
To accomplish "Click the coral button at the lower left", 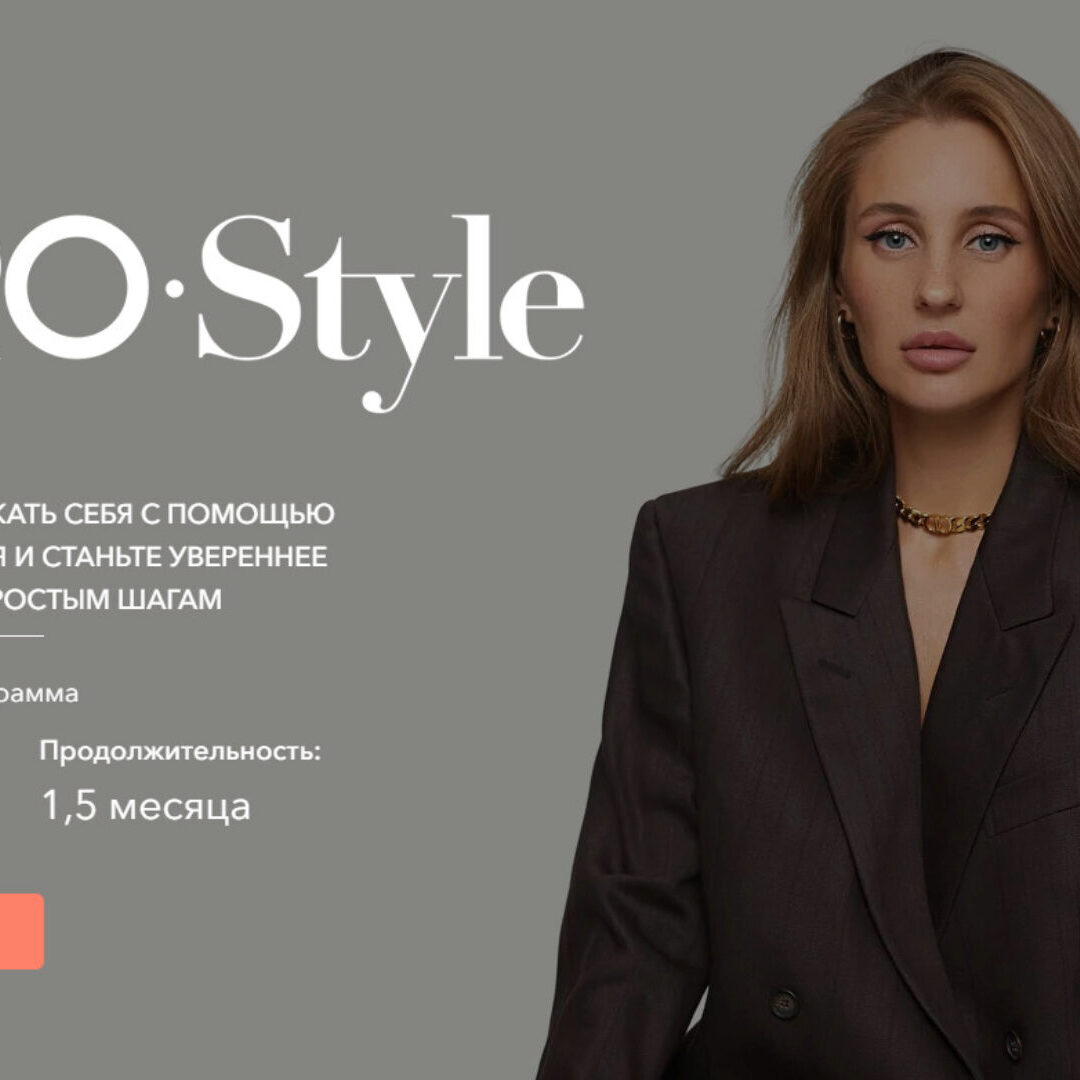I will [x=21, y=931].
